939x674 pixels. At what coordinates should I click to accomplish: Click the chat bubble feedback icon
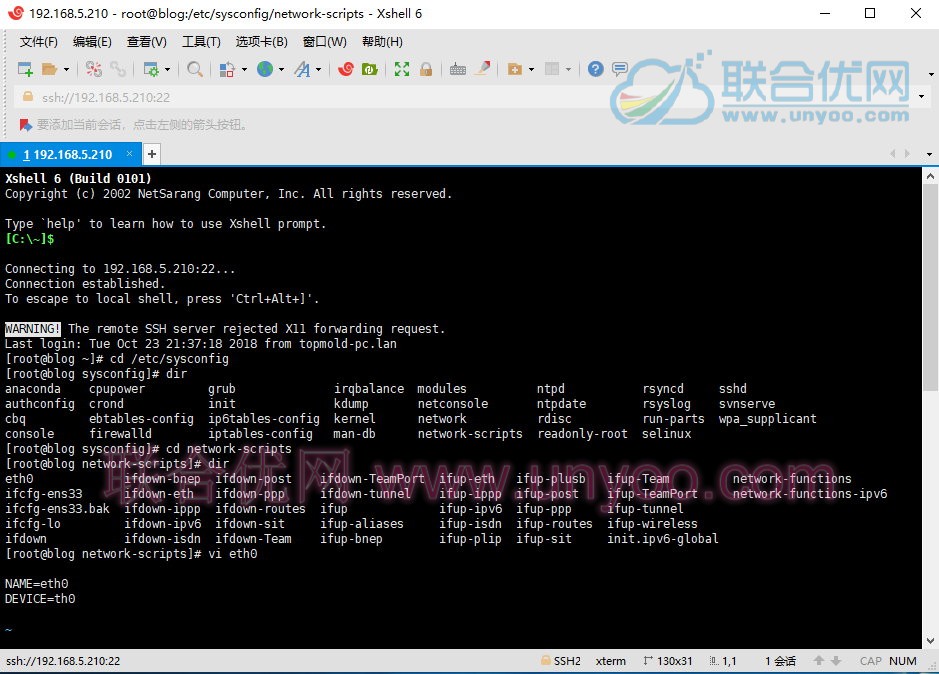click(620, 69)
